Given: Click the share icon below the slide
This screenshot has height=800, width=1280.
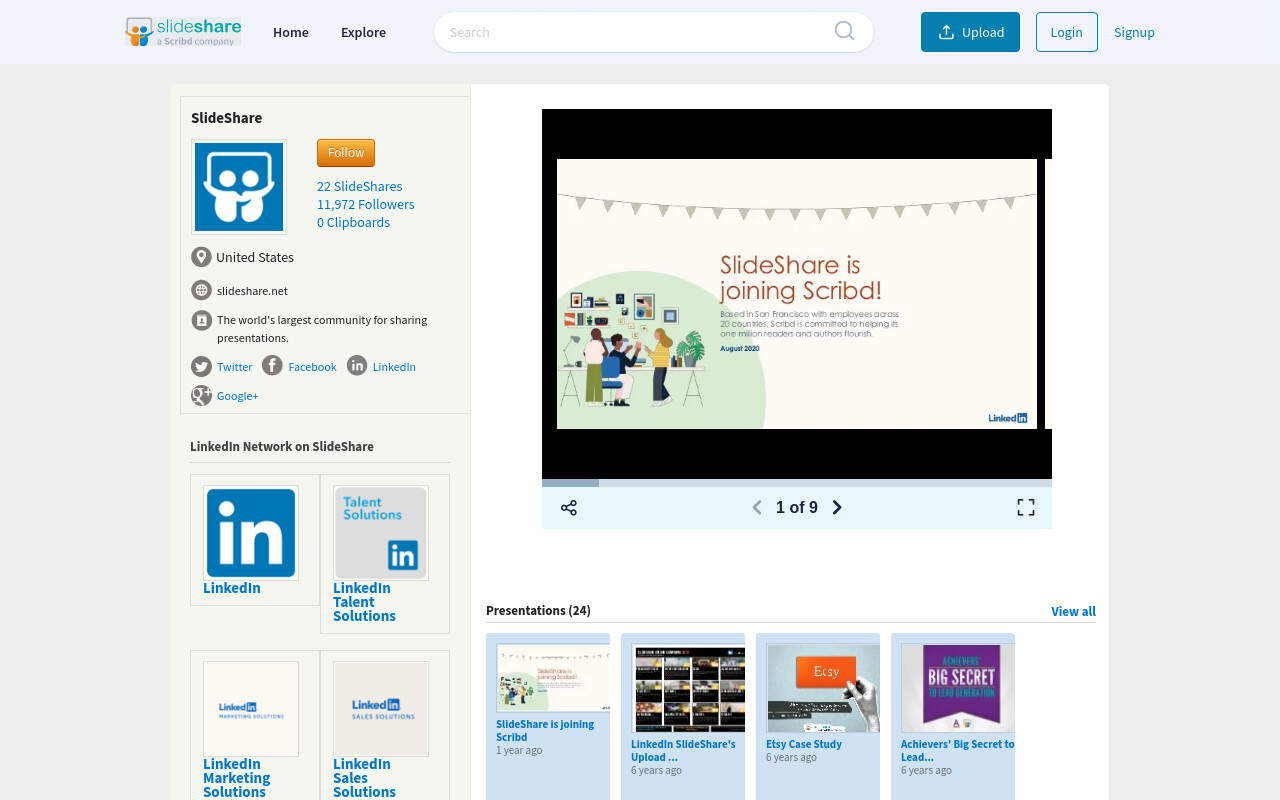Looking at the screenshot, I should coord(569,508).
